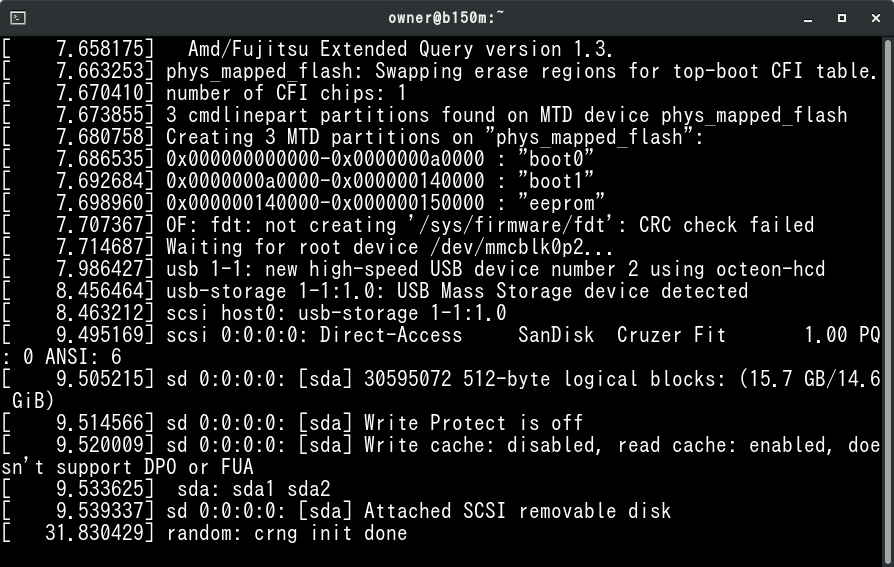The height and width of the screenshot is (567, 894).
Task: Close the owner@b150m terminal window
Action: click(x=876, y=18)
